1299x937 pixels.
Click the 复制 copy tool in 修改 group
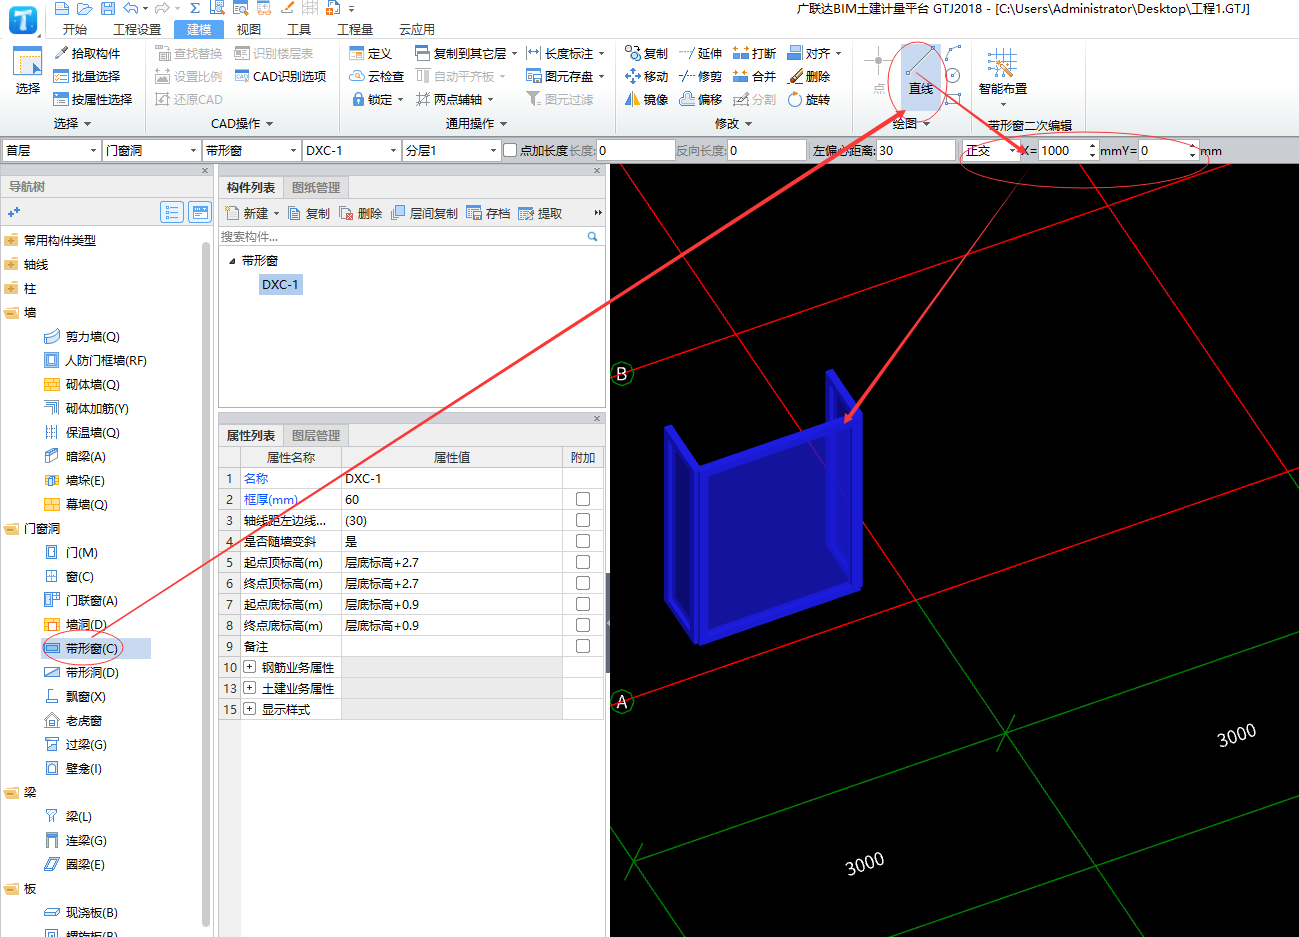coord(646,53)
